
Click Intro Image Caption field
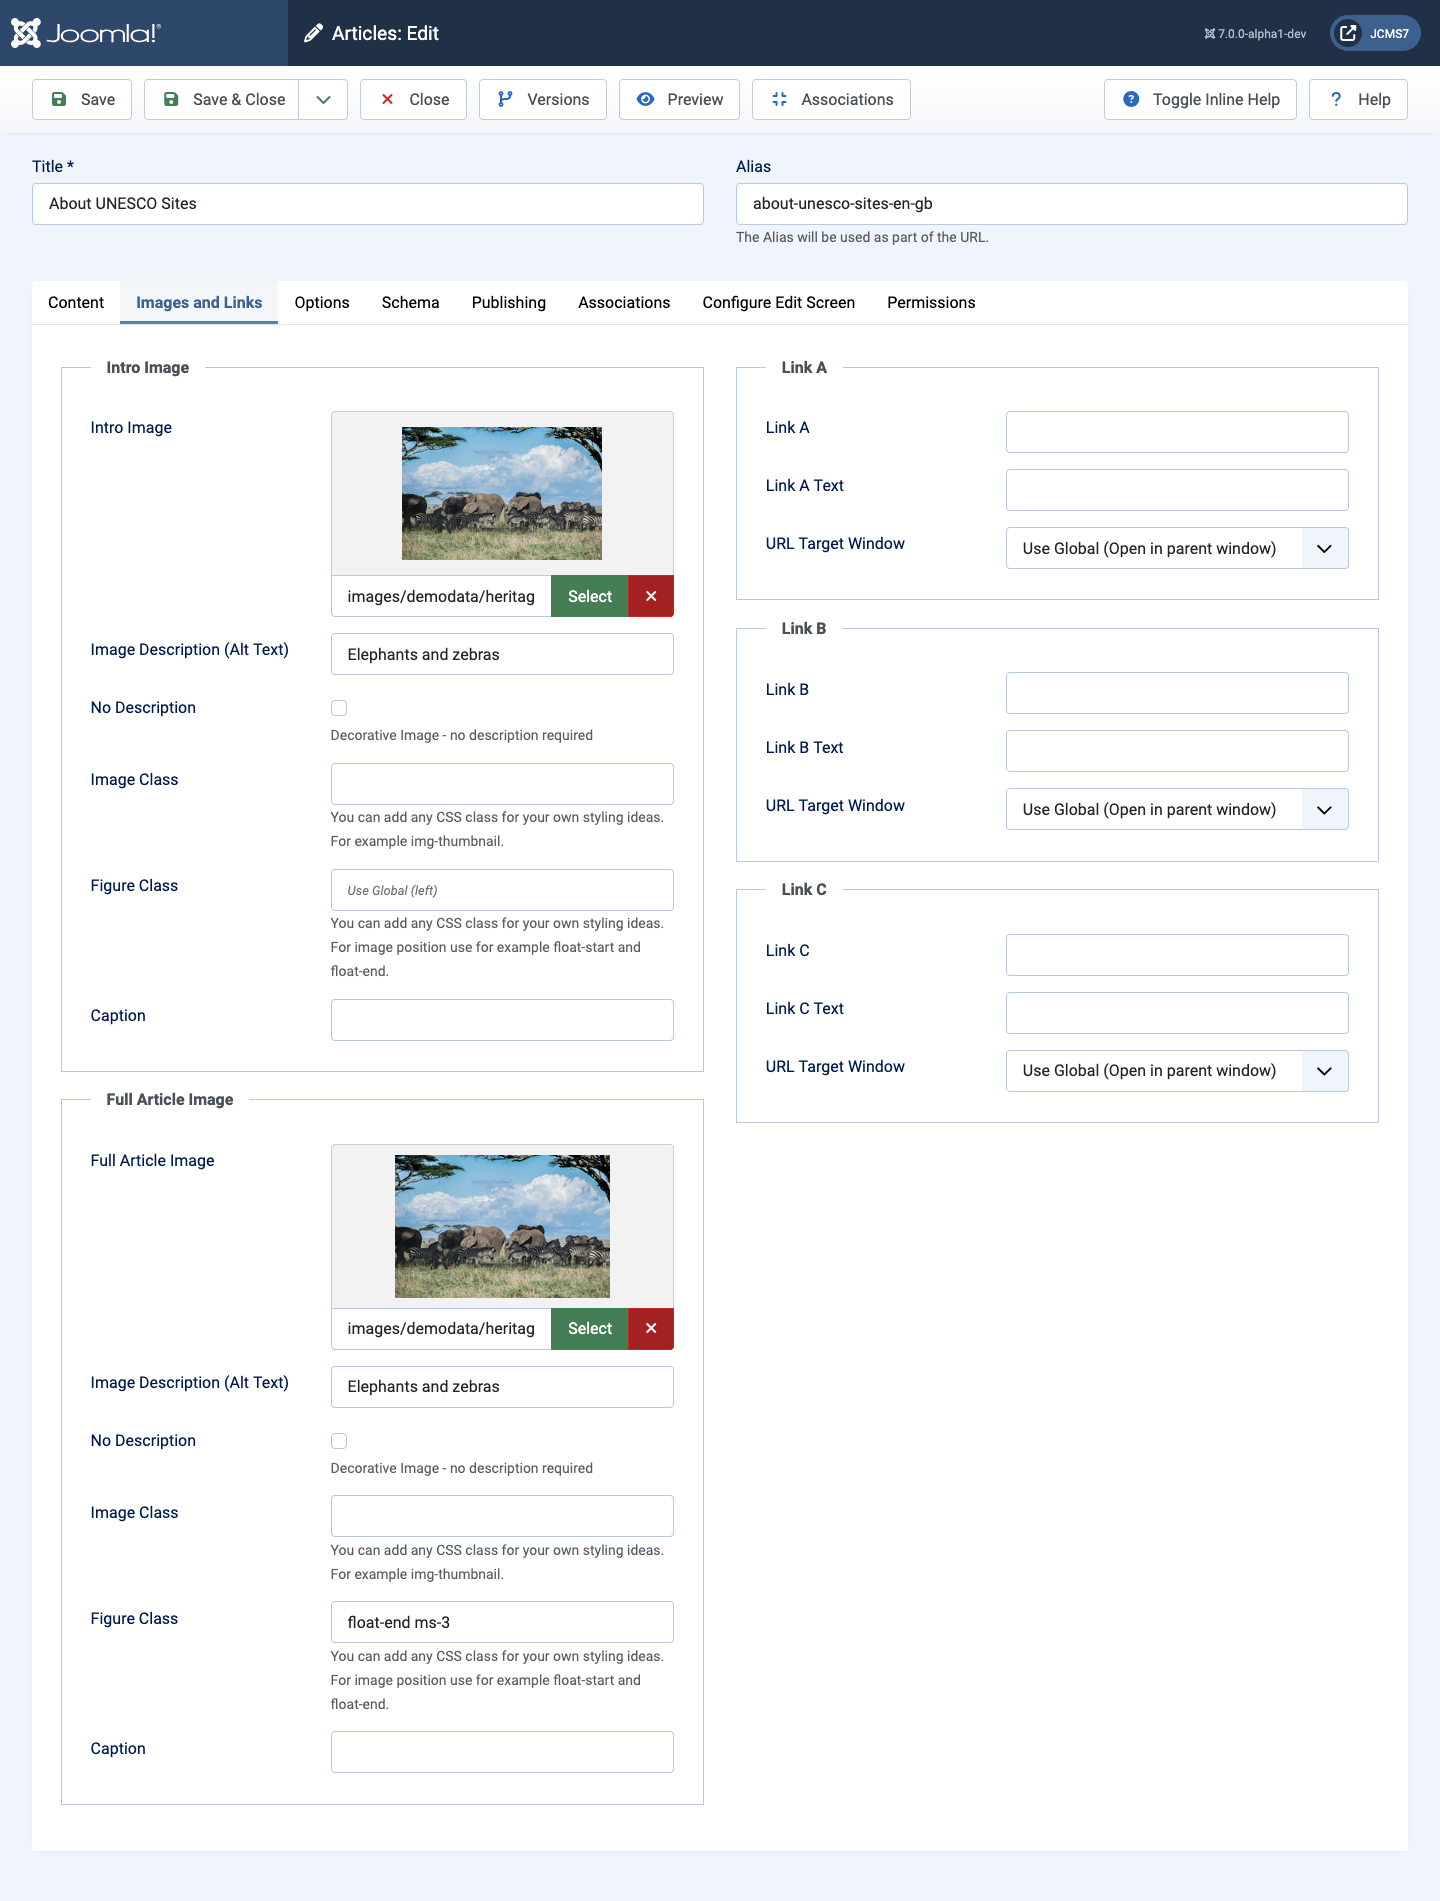click(502, 1020)
